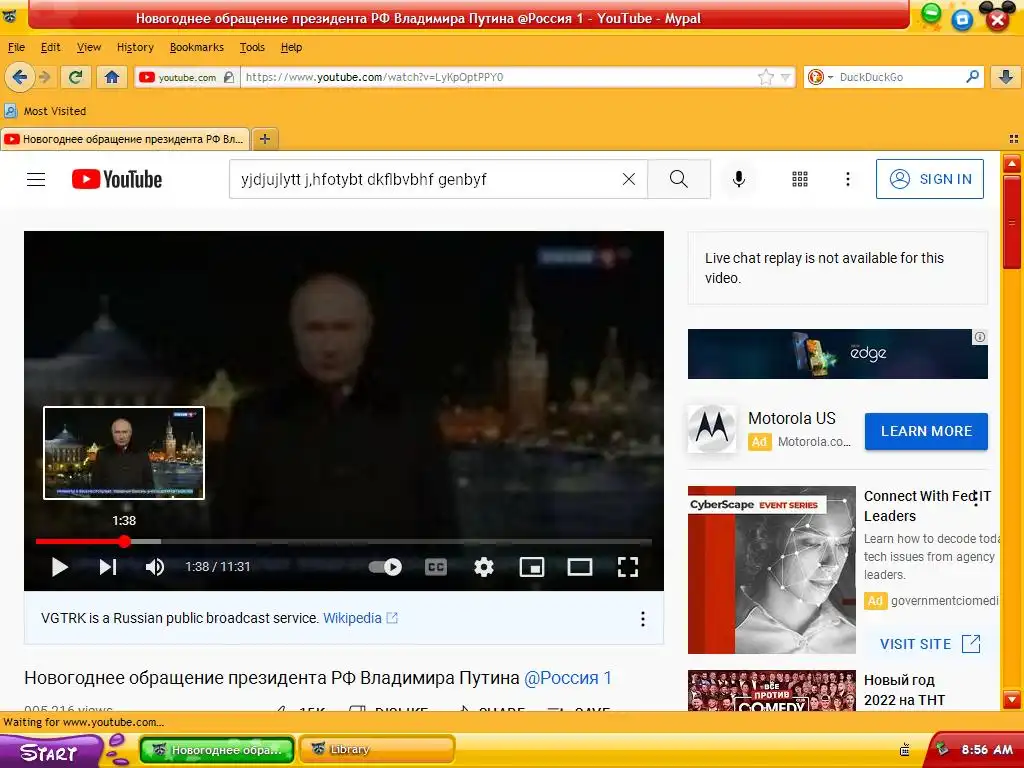The height and width of the screenshot is (768, 1024).
Task: Open the Motorola edge banner ad
Action: point(837,354)
